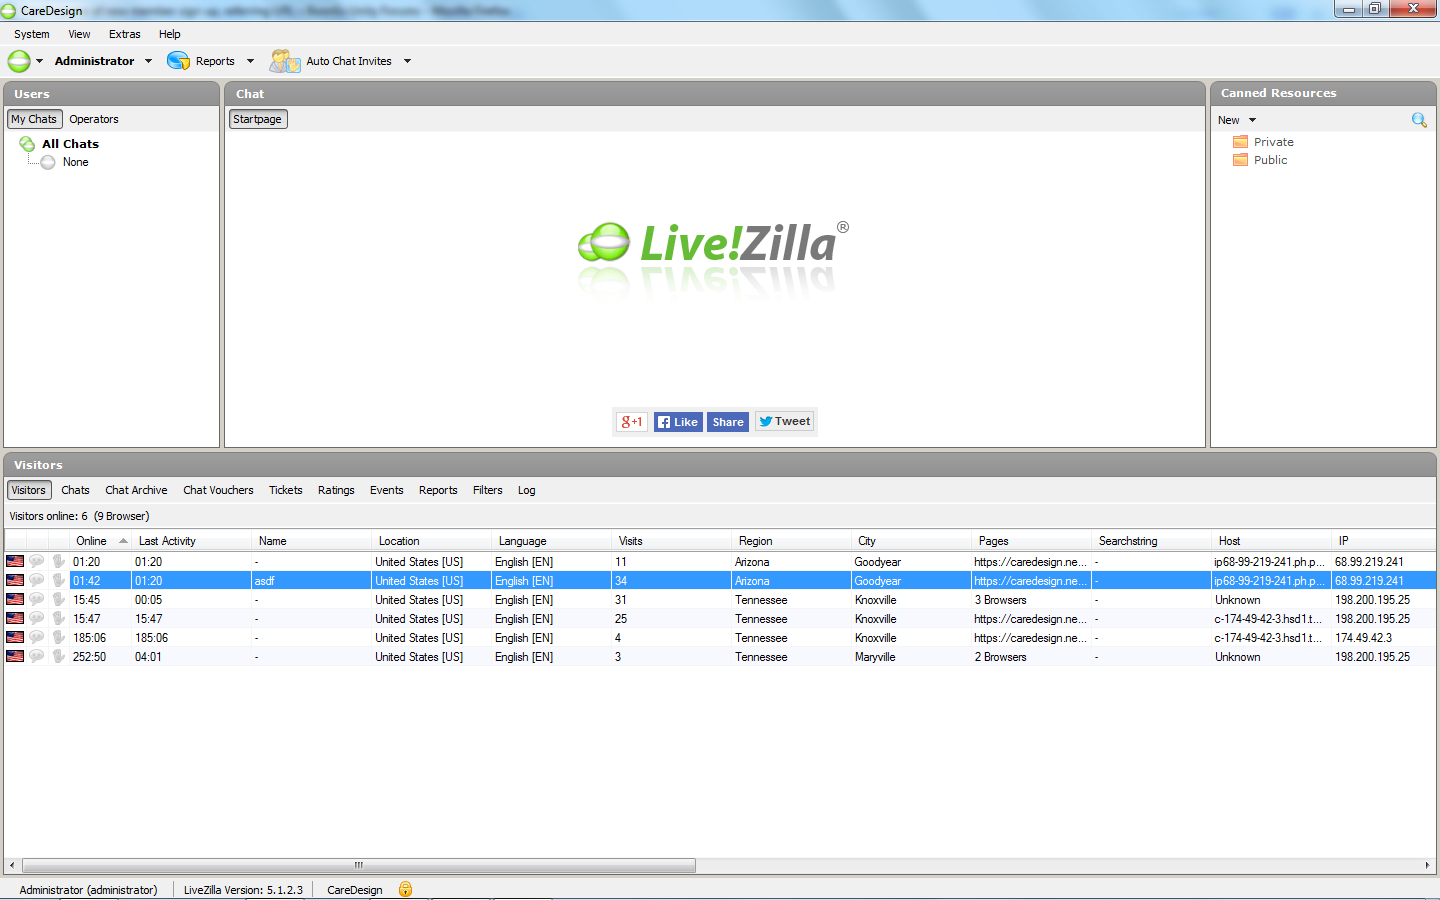Sort by the Last Activity column header
The width and height of the screenshot is (1440, 900).
tap(192, 541)
